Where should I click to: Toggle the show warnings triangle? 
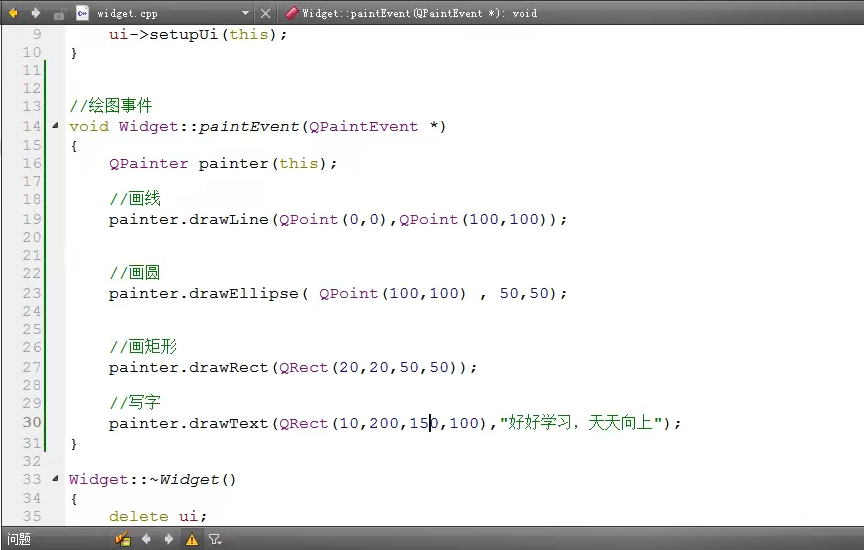point(192,540)
